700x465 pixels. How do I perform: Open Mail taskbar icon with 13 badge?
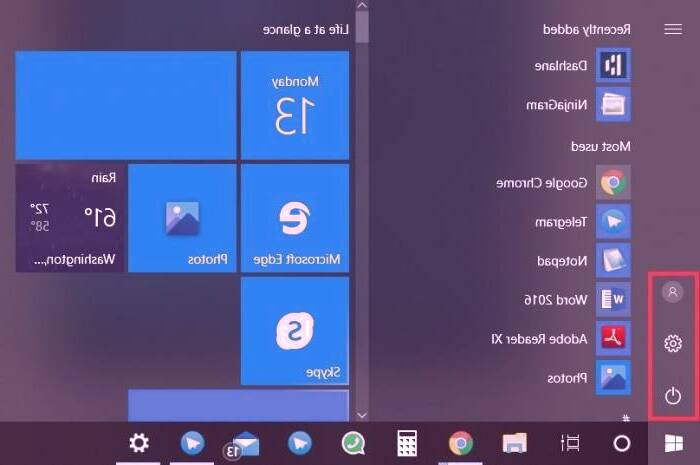point(242,444)
